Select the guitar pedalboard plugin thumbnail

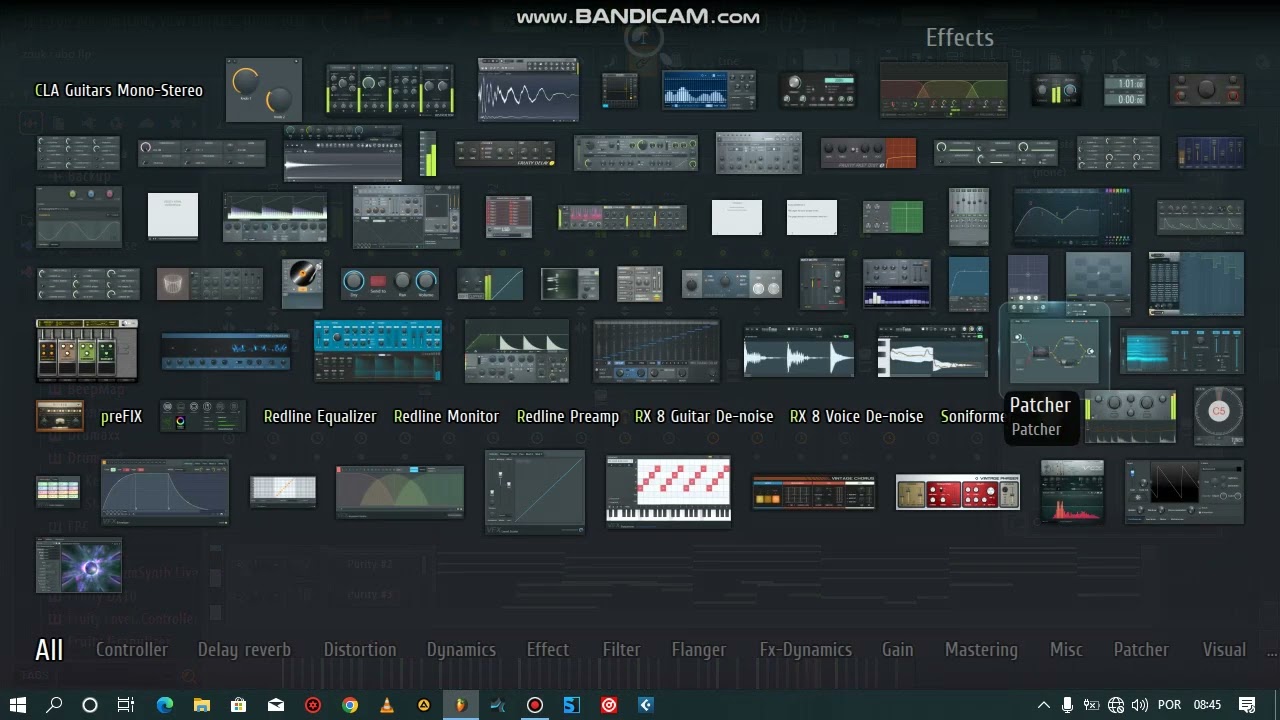click(87, 351)
